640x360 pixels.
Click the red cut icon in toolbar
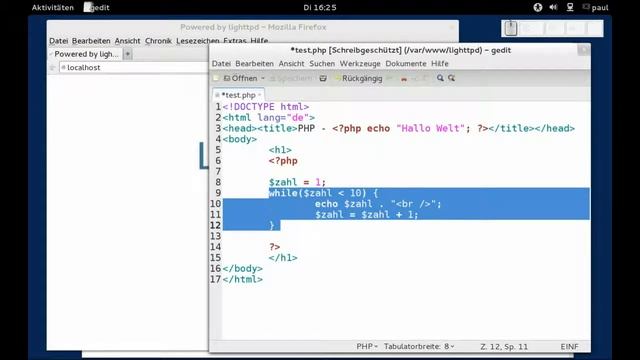[404, 78]
